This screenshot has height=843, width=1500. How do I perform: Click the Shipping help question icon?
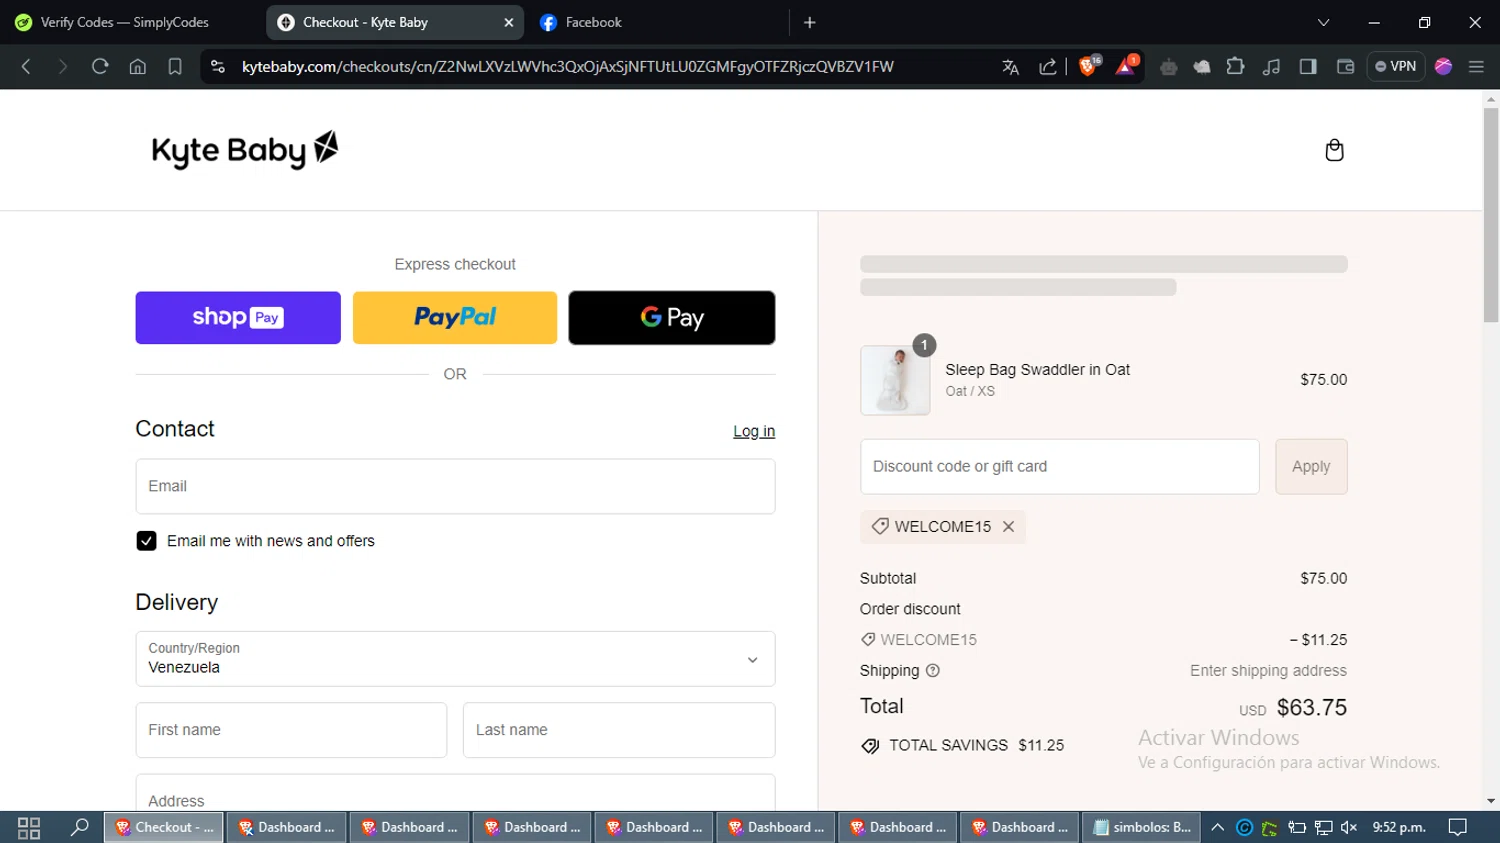click(933, 671)
